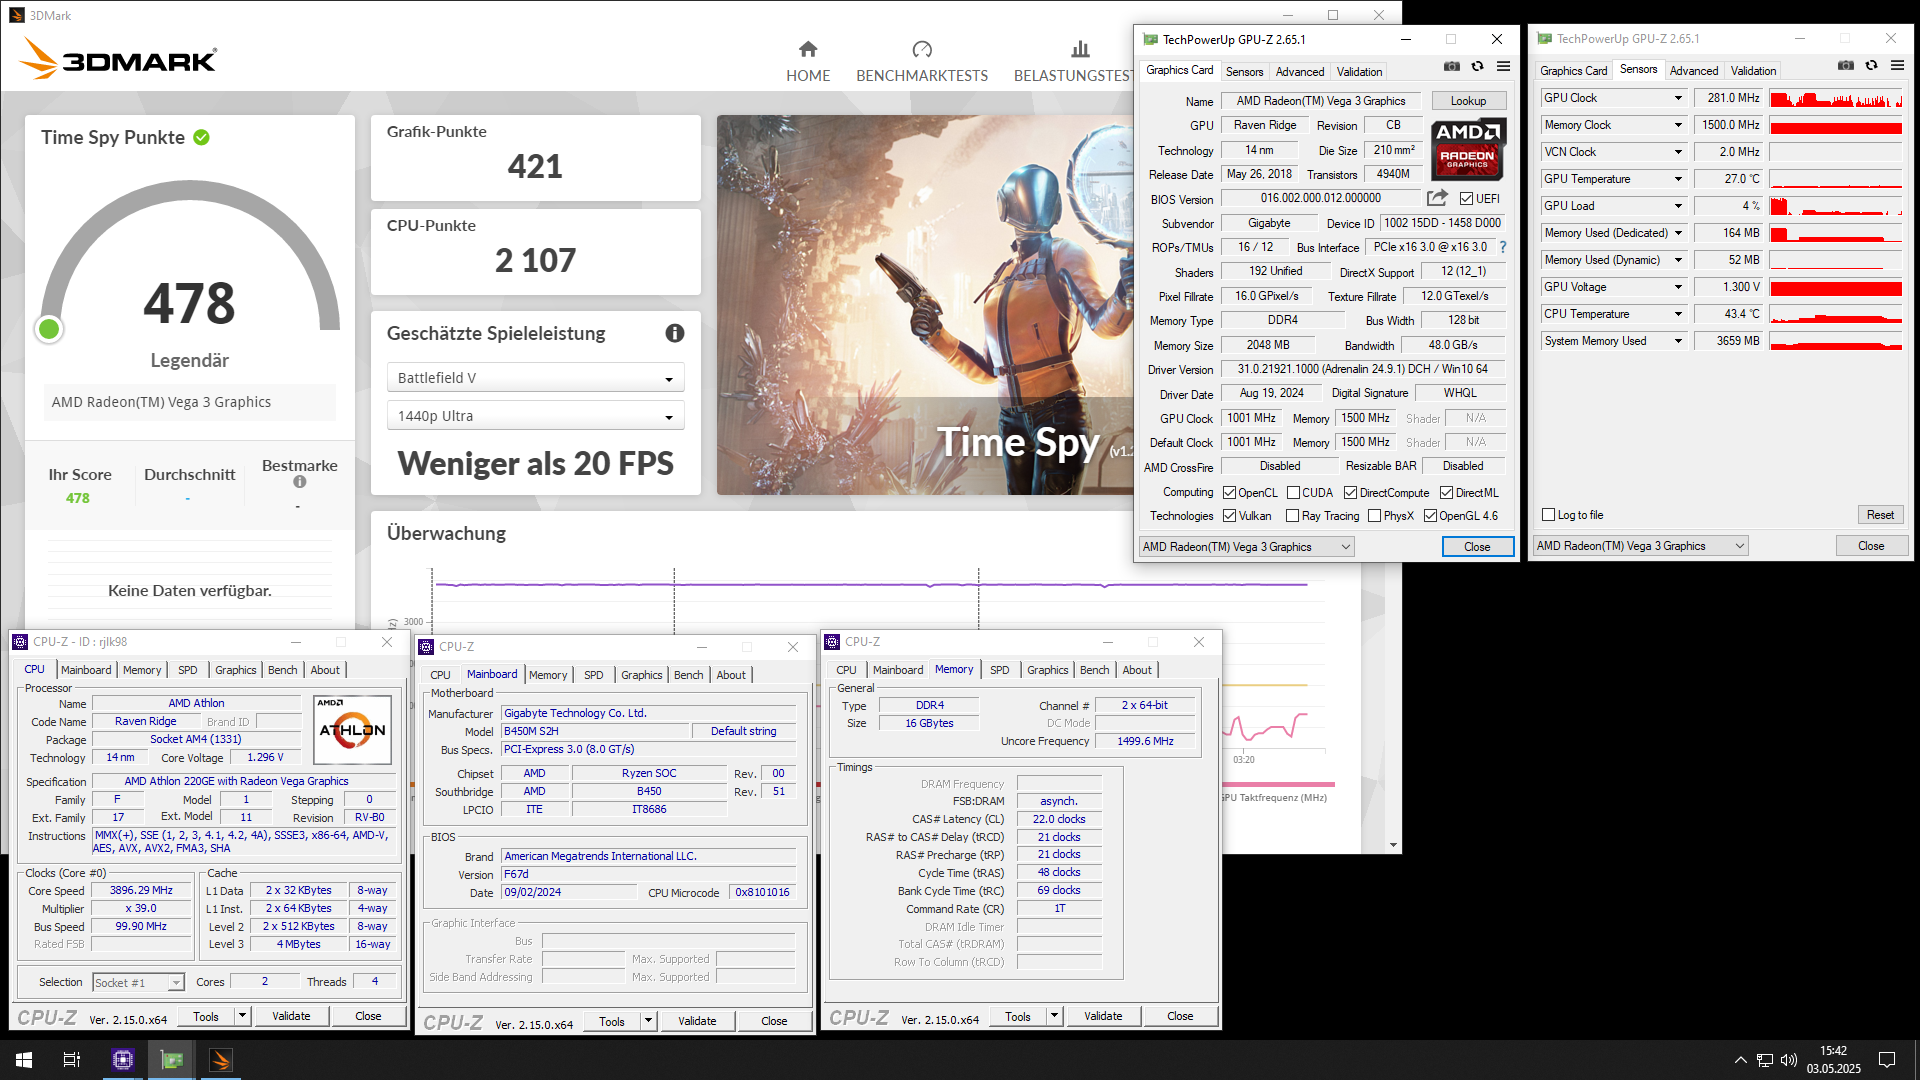Refresh front GPU-Z Graphics Card window
1920x1080 pixels.
pos(1477,66)
